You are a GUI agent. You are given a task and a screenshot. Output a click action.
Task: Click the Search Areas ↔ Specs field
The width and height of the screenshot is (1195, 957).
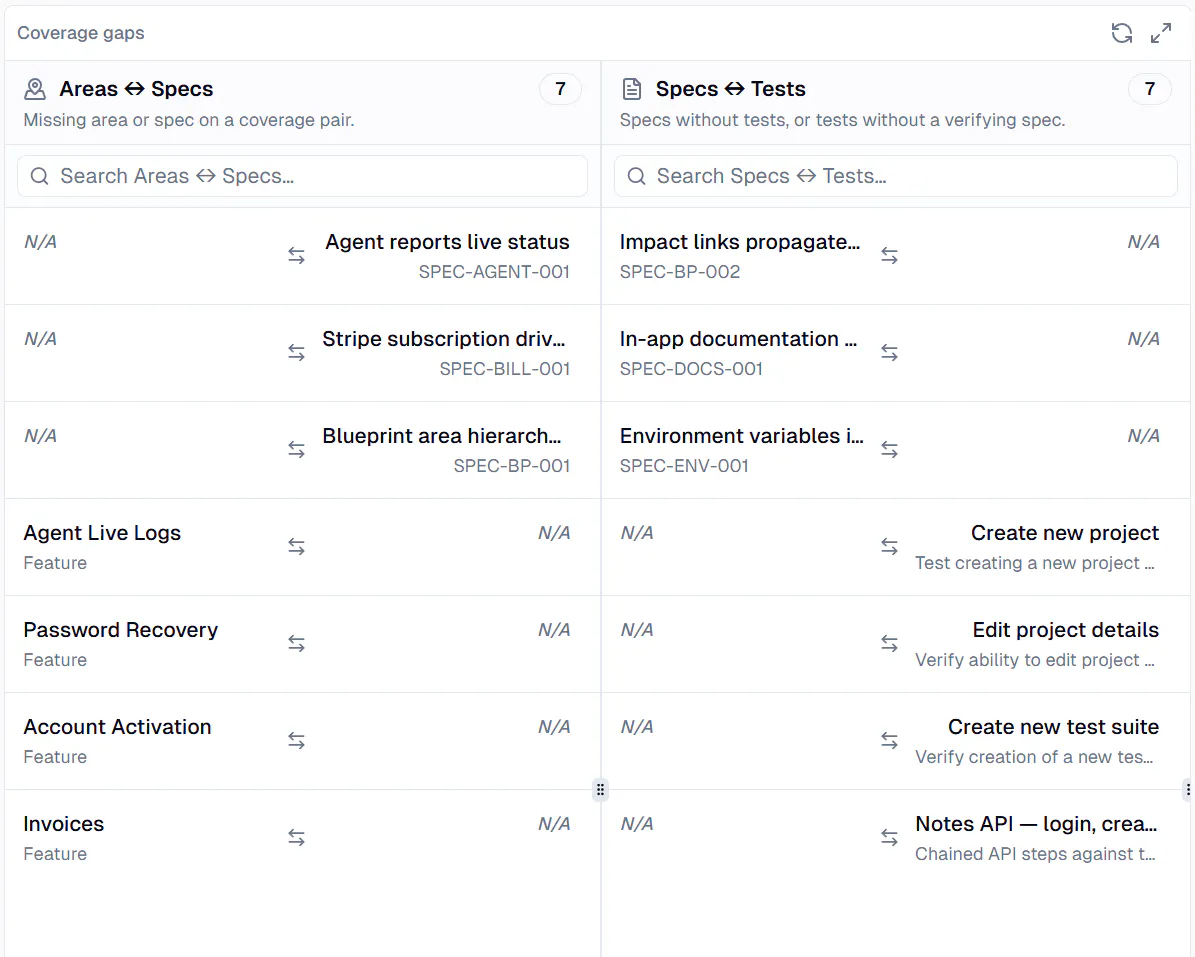[x=303, y=176]
